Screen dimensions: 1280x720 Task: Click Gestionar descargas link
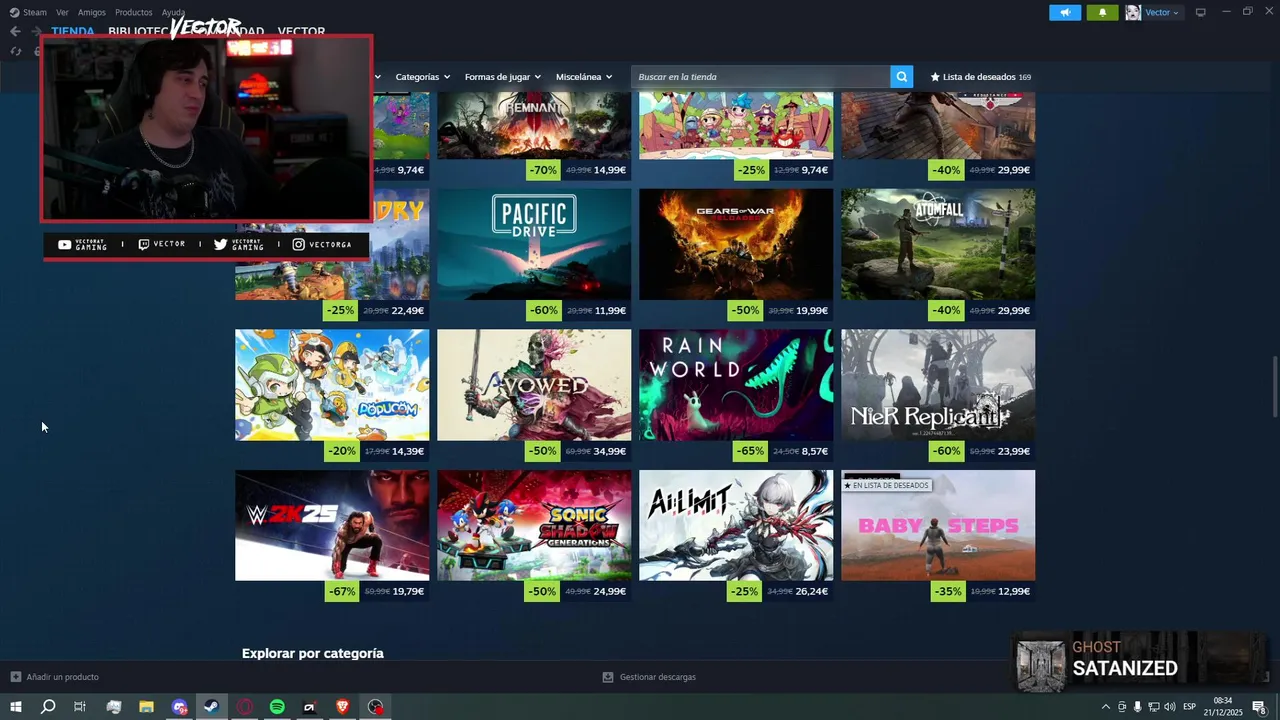click(x=658, y=677)
